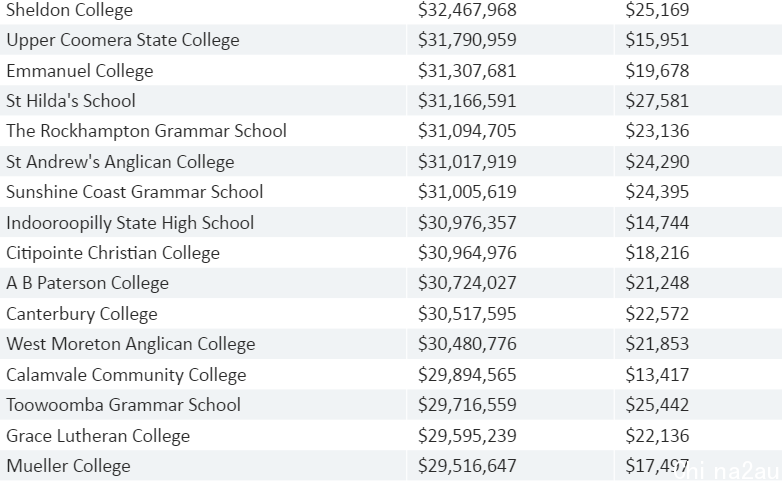
Task: Select Calamvale Community College row
Action: [392, 375]
